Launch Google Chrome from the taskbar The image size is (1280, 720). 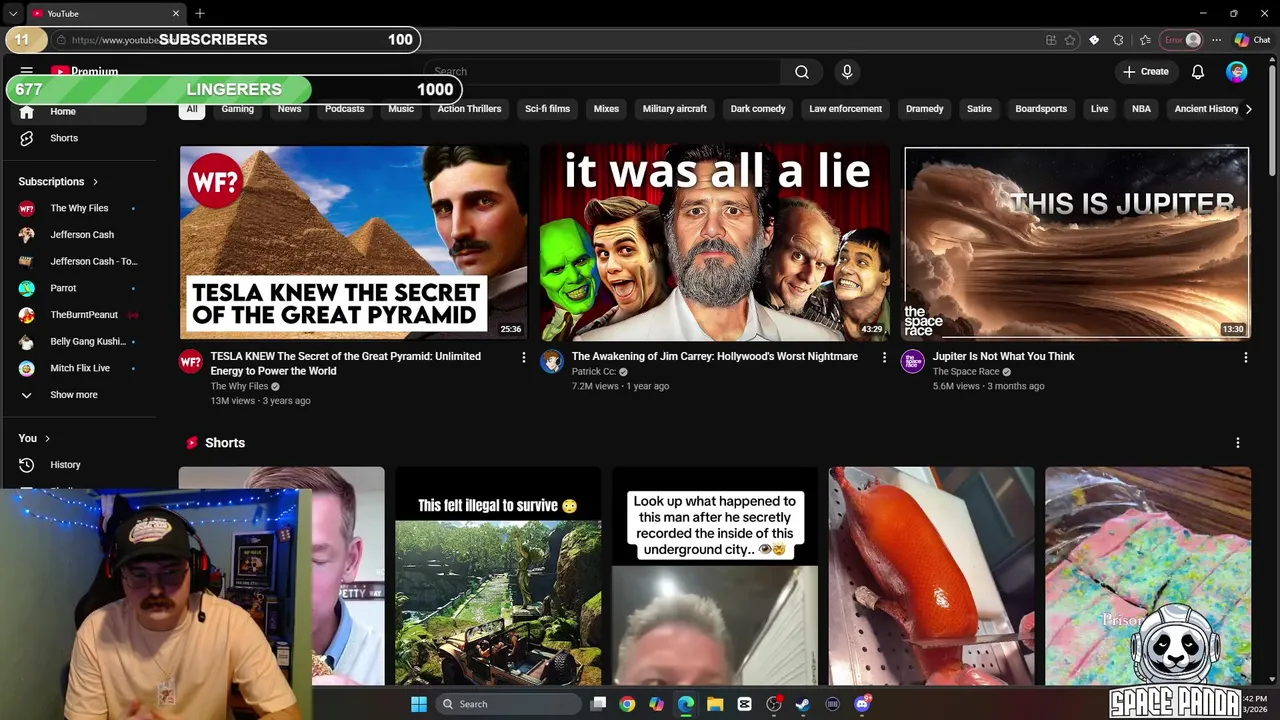627,704
